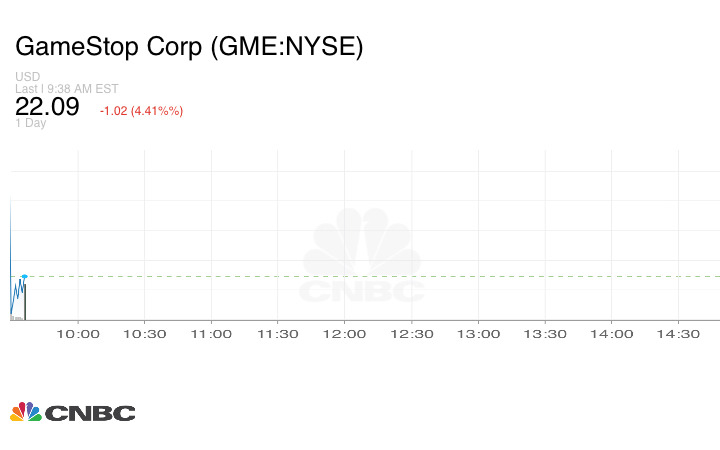Click the 11:30 time axis label
Viewport: 720px width, 450px height.
[278, 334]
